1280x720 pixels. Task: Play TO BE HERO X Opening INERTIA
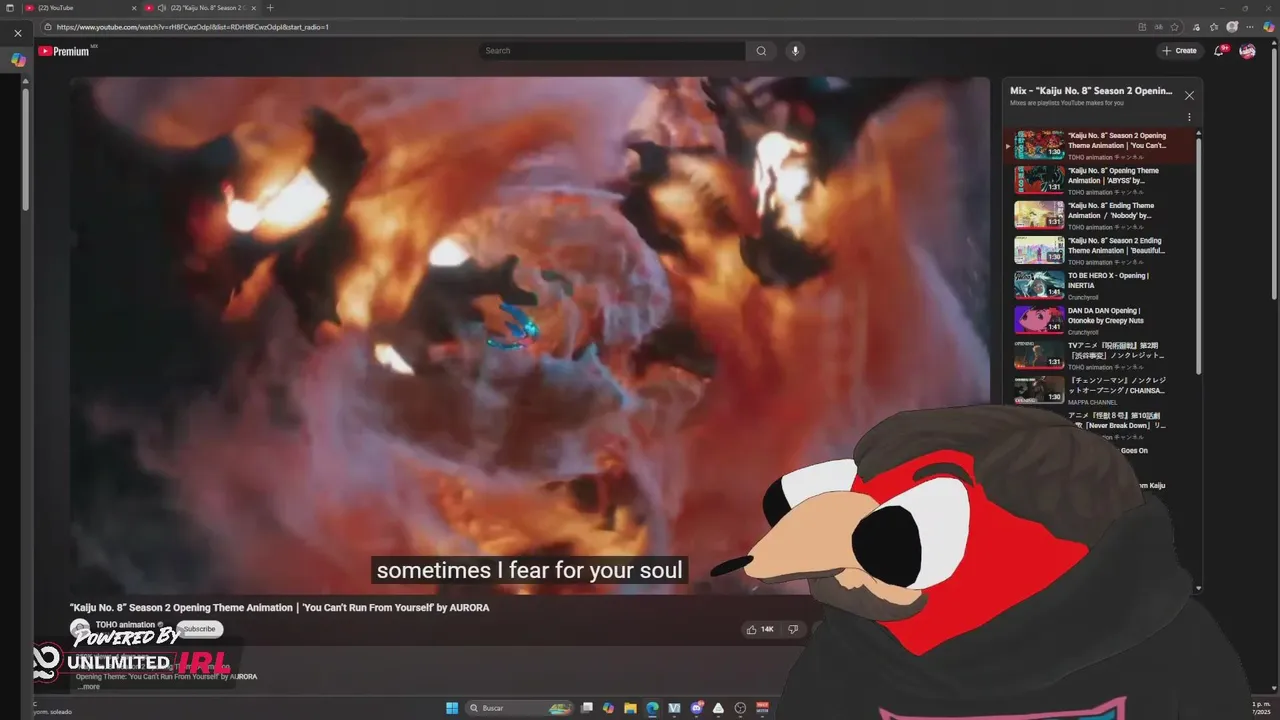click(x=1098, y=285)
